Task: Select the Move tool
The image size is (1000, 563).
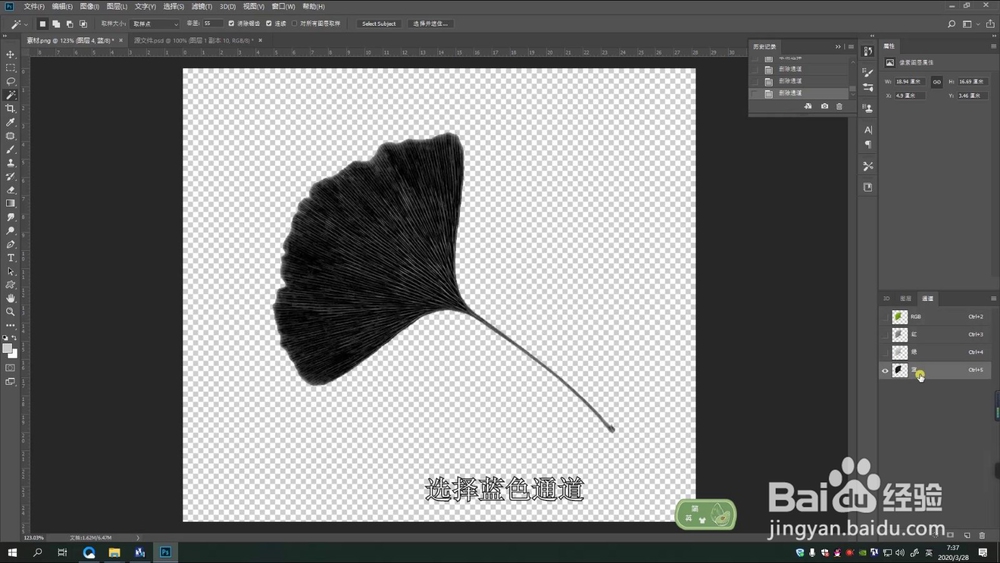Action: tap(10, 54)
